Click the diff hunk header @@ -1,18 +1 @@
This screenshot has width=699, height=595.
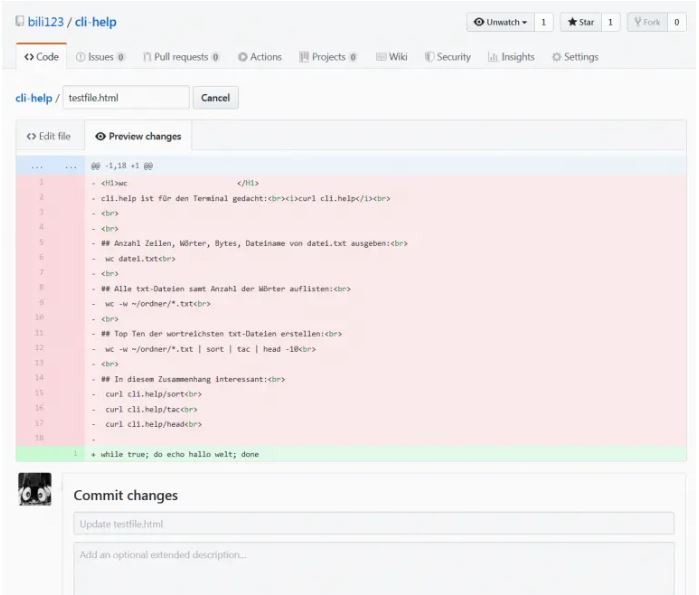[122, 166]
